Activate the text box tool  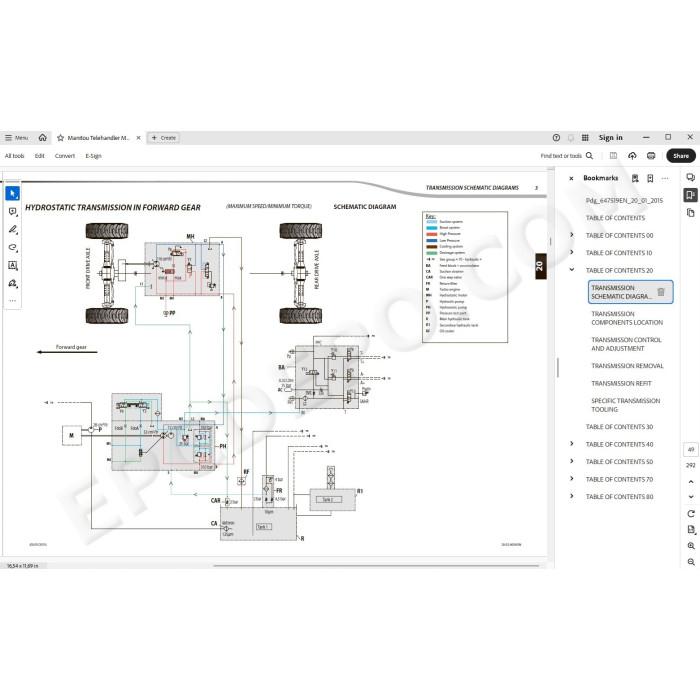tap(12, 265)
